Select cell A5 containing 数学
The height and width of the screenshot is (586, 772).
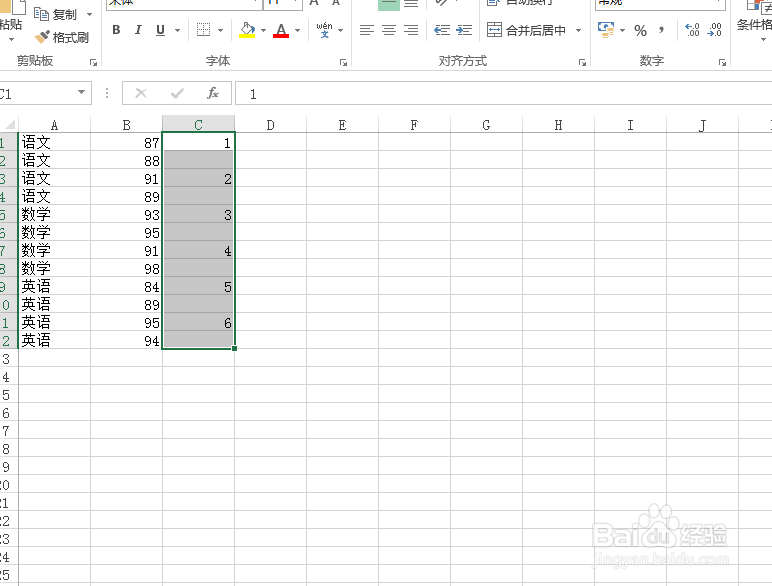click(x=54, y=214)
